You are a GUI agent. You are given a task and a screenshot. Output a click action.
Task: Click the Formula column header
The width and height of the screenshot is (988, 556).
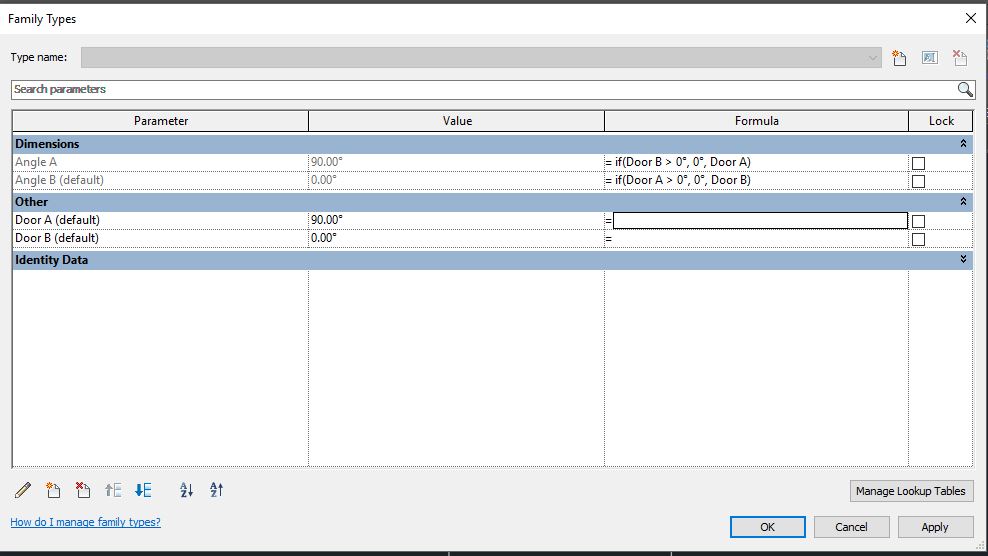tap(756, 121)
